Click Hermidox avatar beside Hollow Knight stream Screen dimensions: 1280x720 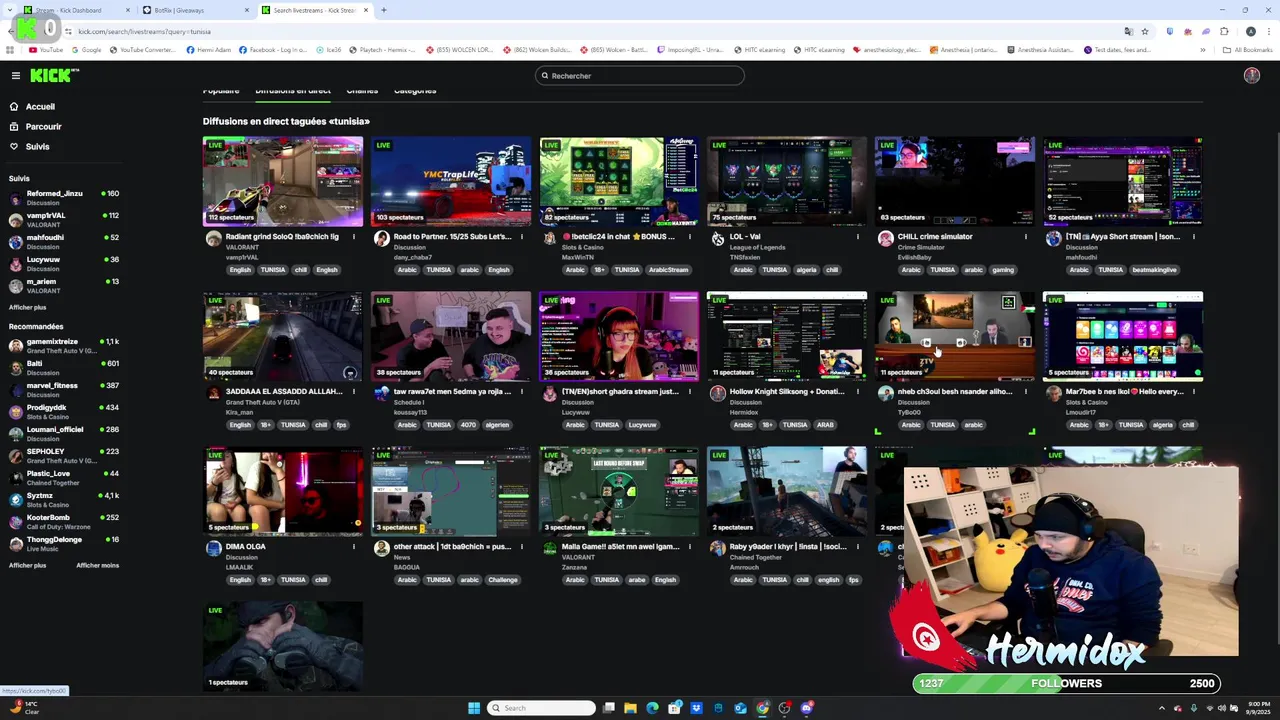click(x=717, y=394)
